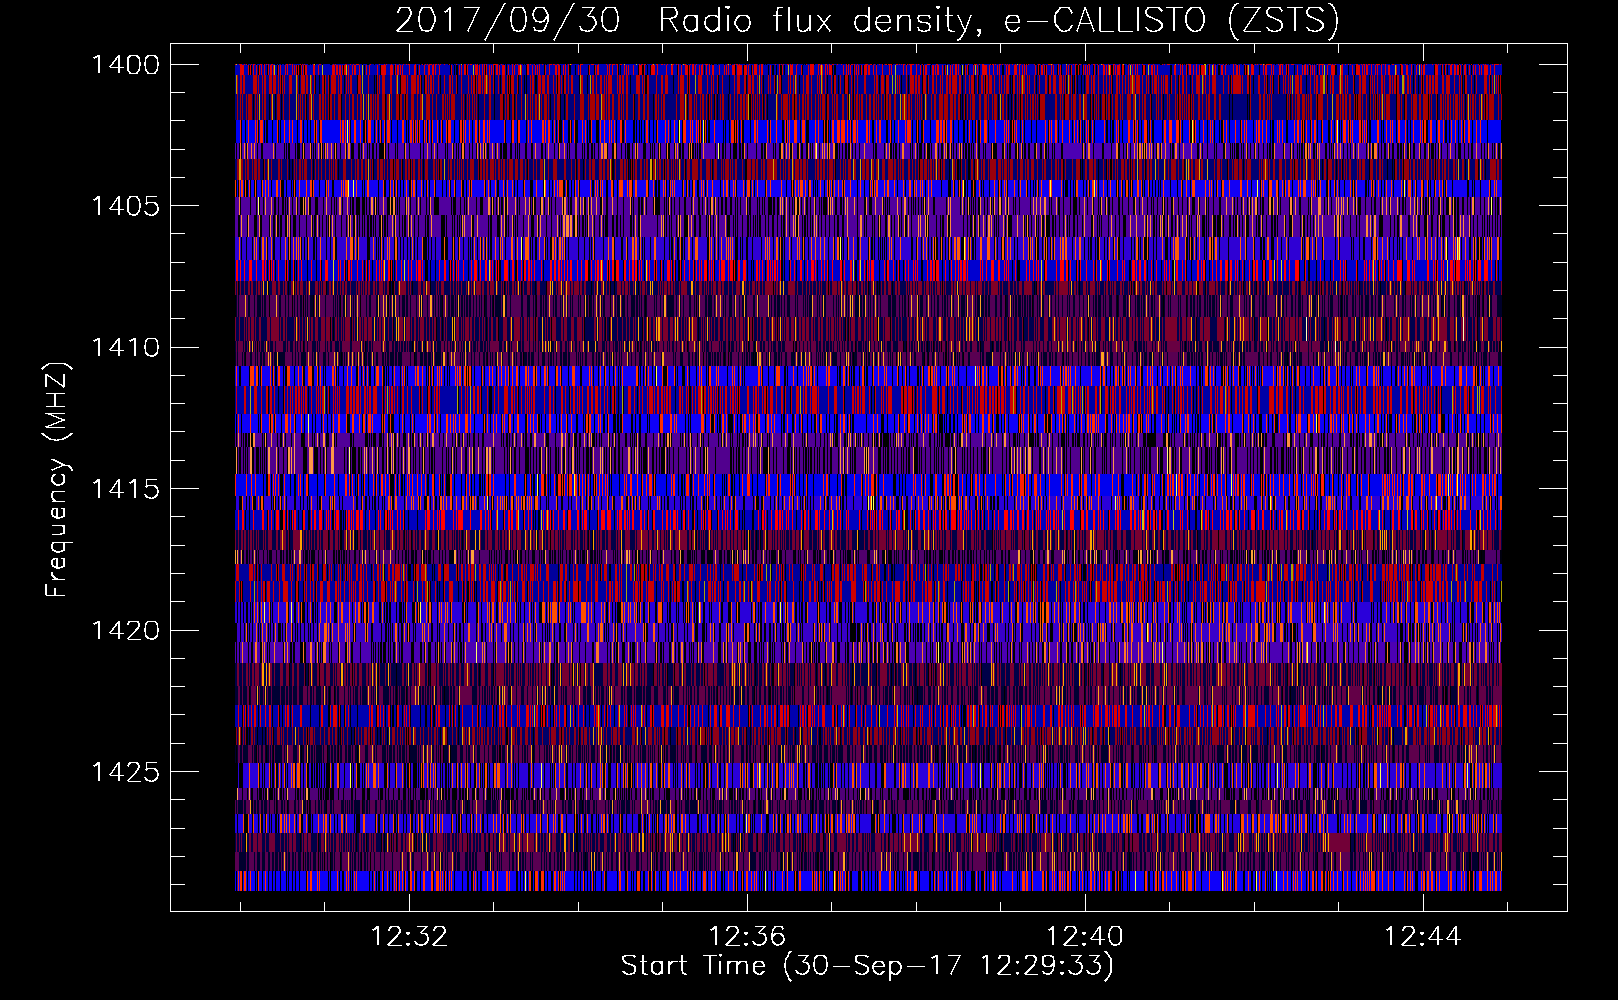The width and height of the screenshot is (1618, 1000).
Task: Click the 1410 frequency tick label
Action: (x=125, y=348)
